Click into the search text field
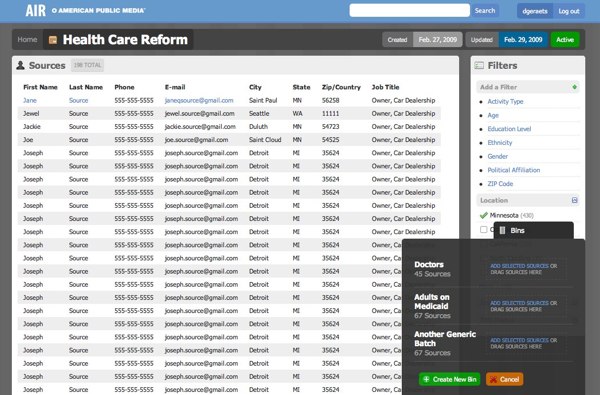600x395 pixels. (x=409, y=10)
